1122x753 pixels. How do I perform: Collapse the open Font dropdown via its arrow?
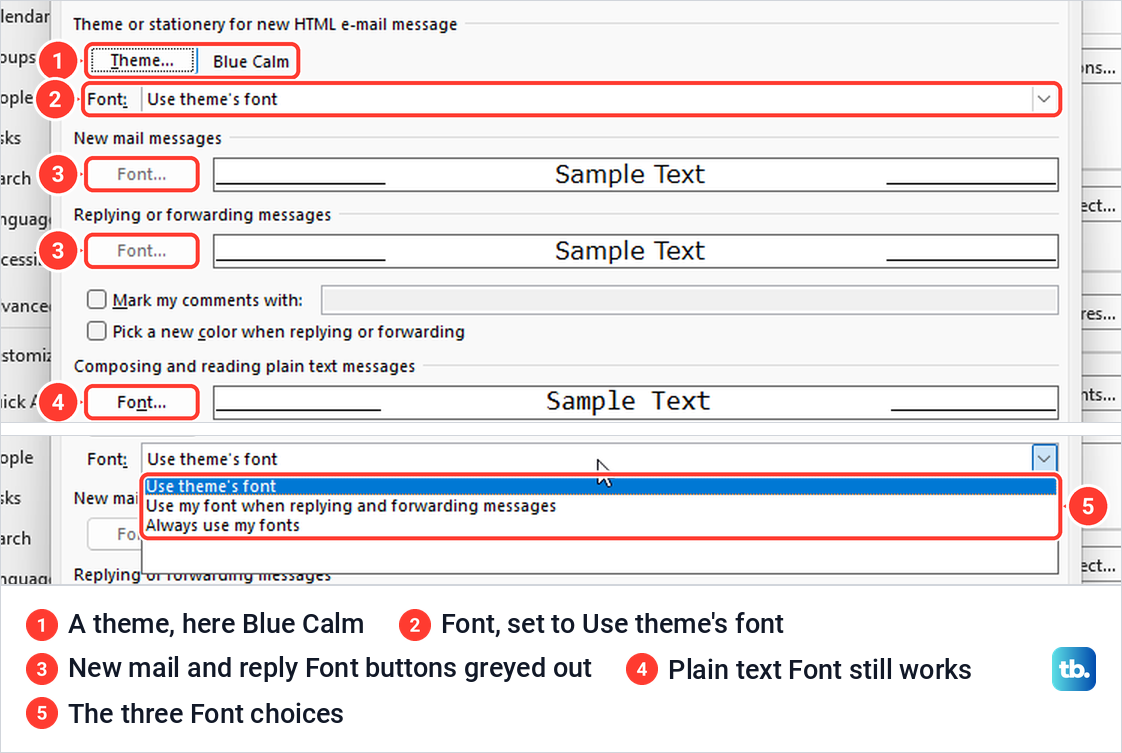[x=1044, y=458]
